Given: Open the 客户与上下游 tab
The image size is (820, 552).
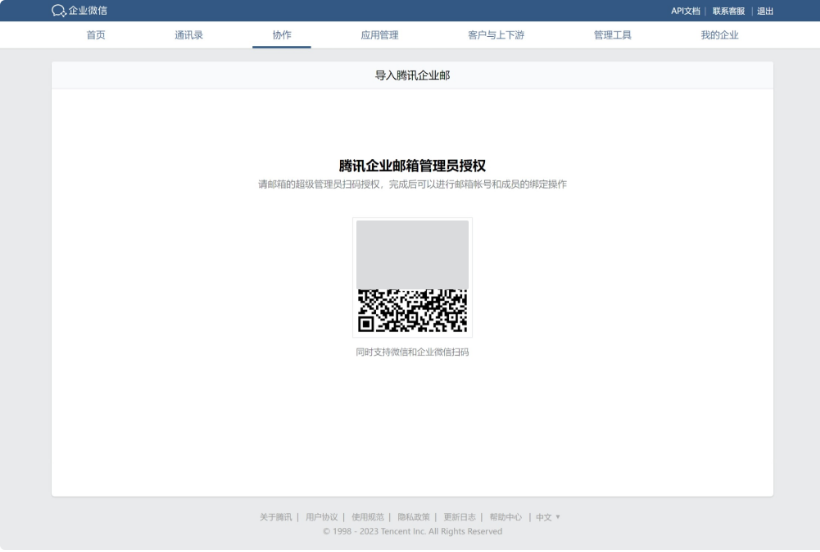Looking at the screenshot, I should [x=495, y=35].
